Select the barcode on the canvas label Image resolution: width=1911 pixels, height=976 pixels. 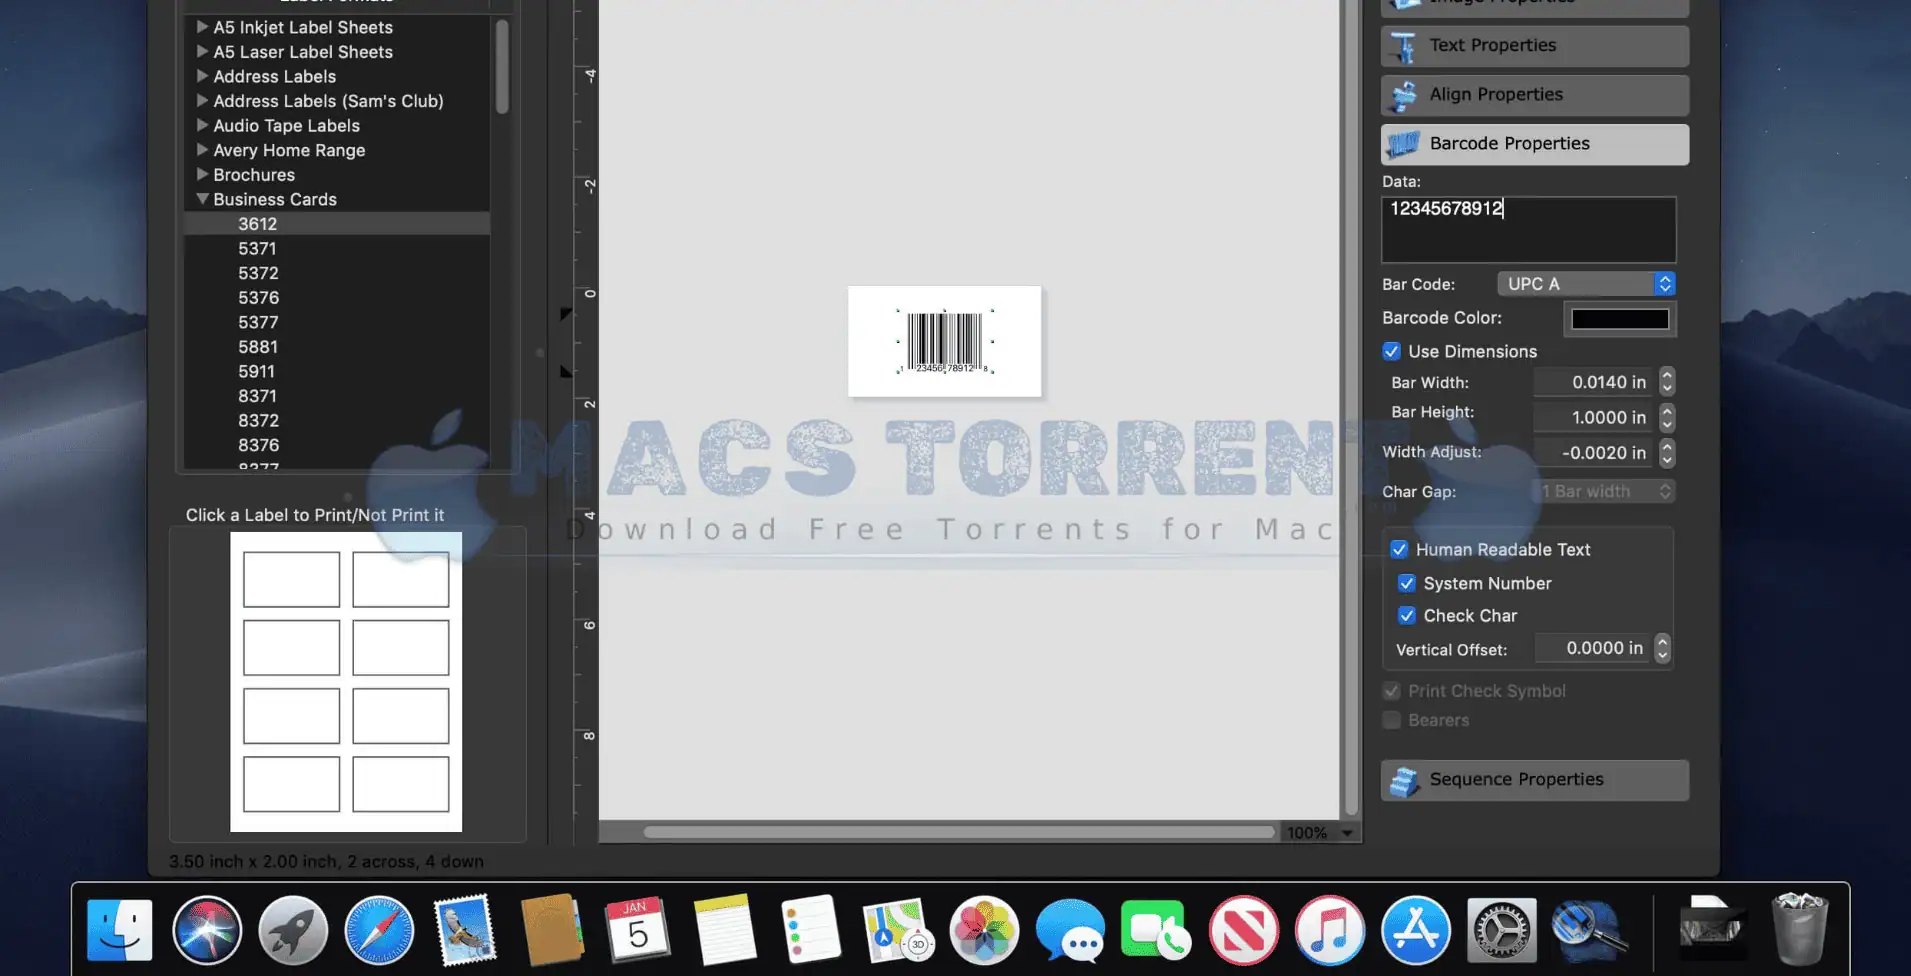(x=945, y=342)
